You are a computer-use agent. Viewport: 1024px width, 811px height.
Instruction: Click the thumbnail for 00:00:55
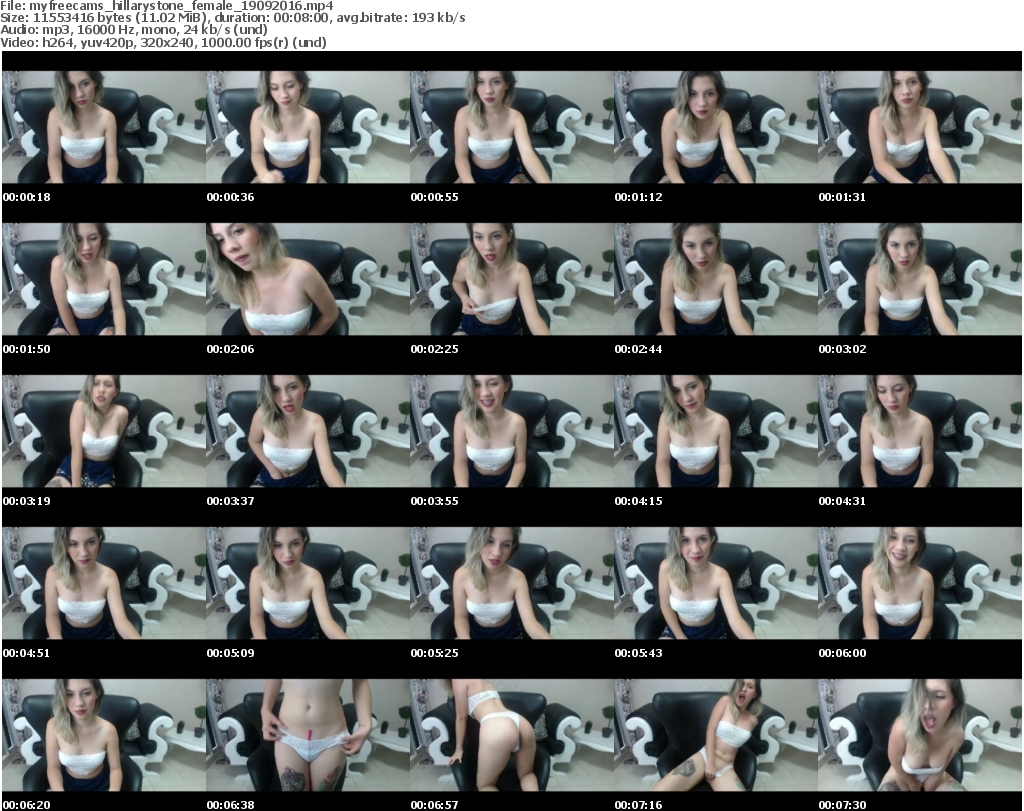tap(511, 127)
